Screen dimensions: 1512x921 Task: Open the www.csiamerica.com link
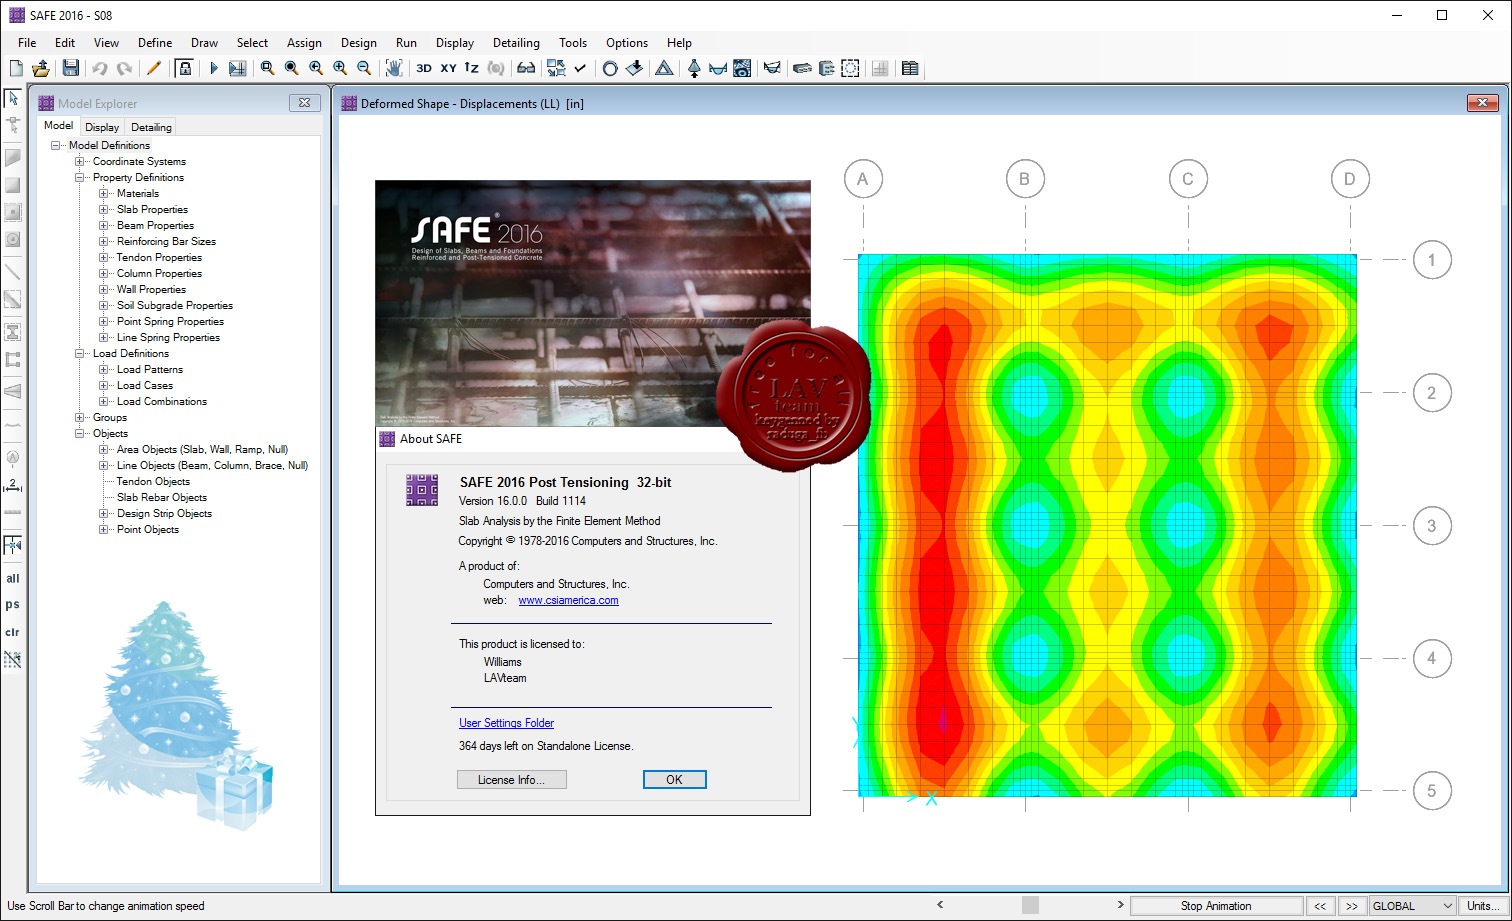[x=568, y=600]
